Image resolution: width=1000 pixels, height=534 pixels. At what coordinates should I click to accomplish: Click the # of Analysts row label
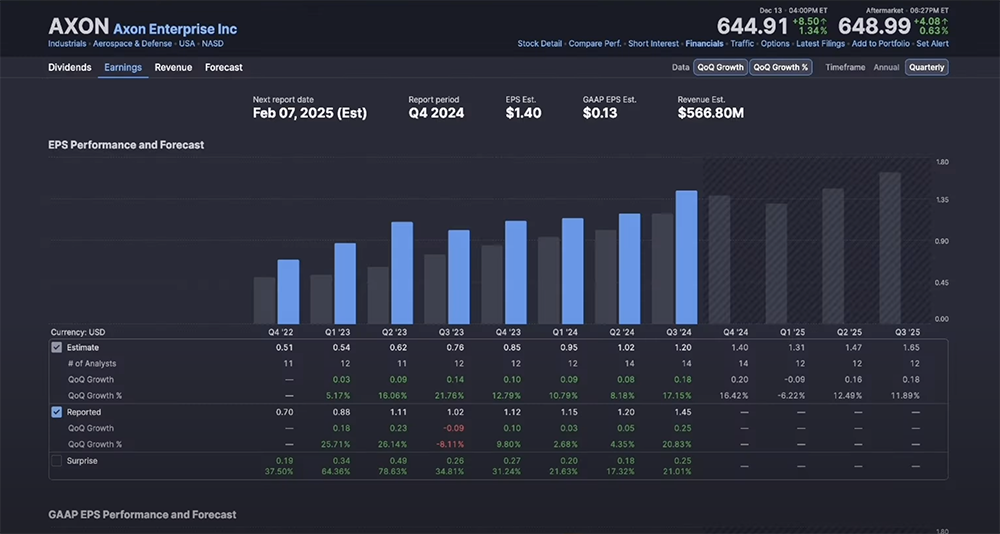(x=92, y=364)
